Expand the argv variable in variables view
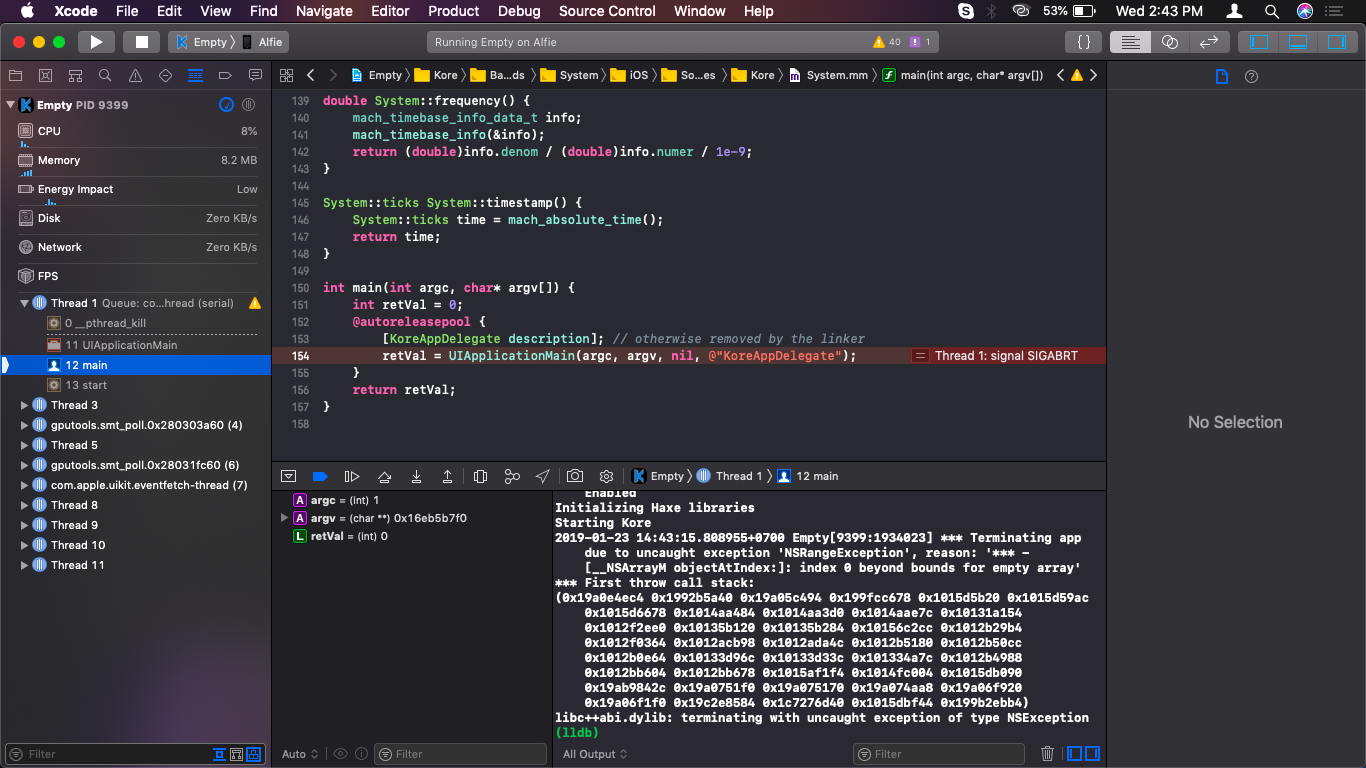The image size is (1366, 768). (x=284, y=518)
